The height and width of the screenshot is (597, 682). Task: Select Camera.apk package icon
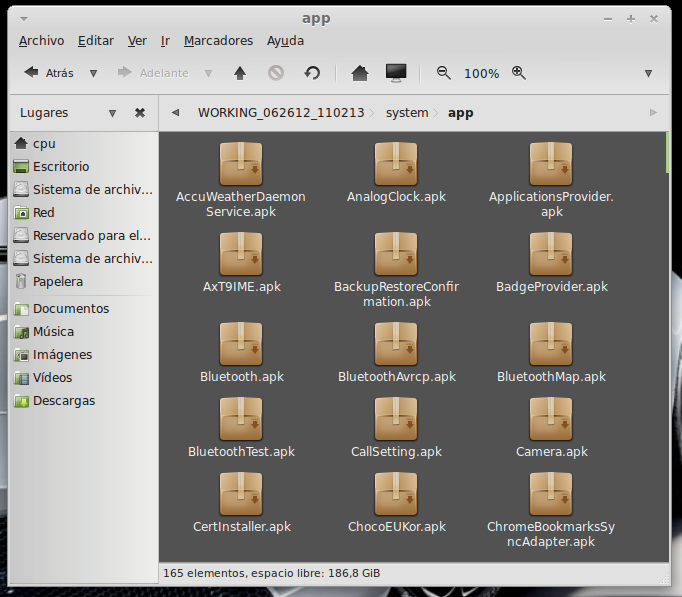pyautogui.click(x=551, y=419)
